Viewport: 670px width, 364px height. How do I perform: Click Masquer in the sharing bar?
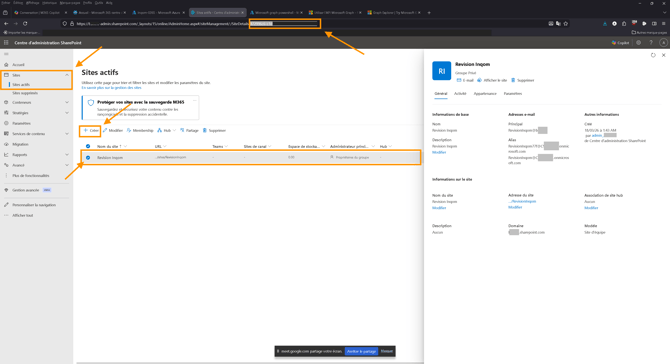tap(387, 351)
